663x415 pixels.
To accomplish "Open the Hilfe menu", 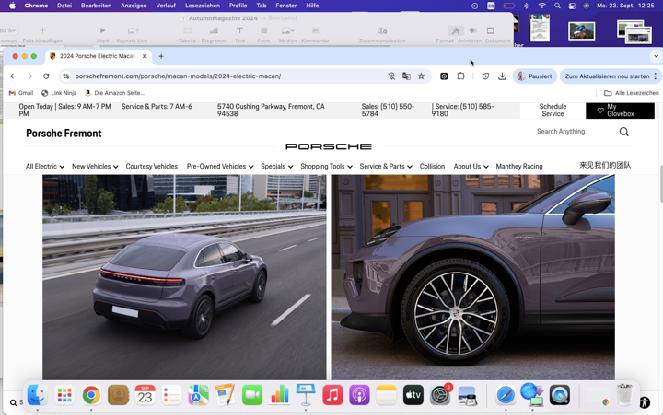I will [x=312, y=5].
